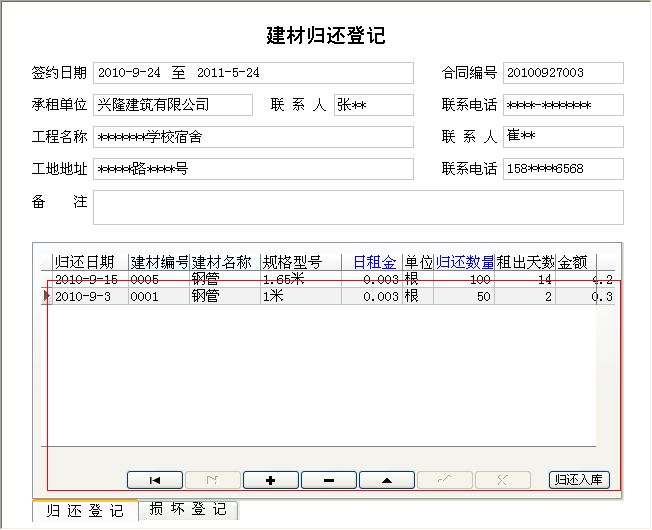The height and width of the screenshot is (530, 652).
Task: Click the 承租单位 company name field
Action: click(x=173, y=105)
